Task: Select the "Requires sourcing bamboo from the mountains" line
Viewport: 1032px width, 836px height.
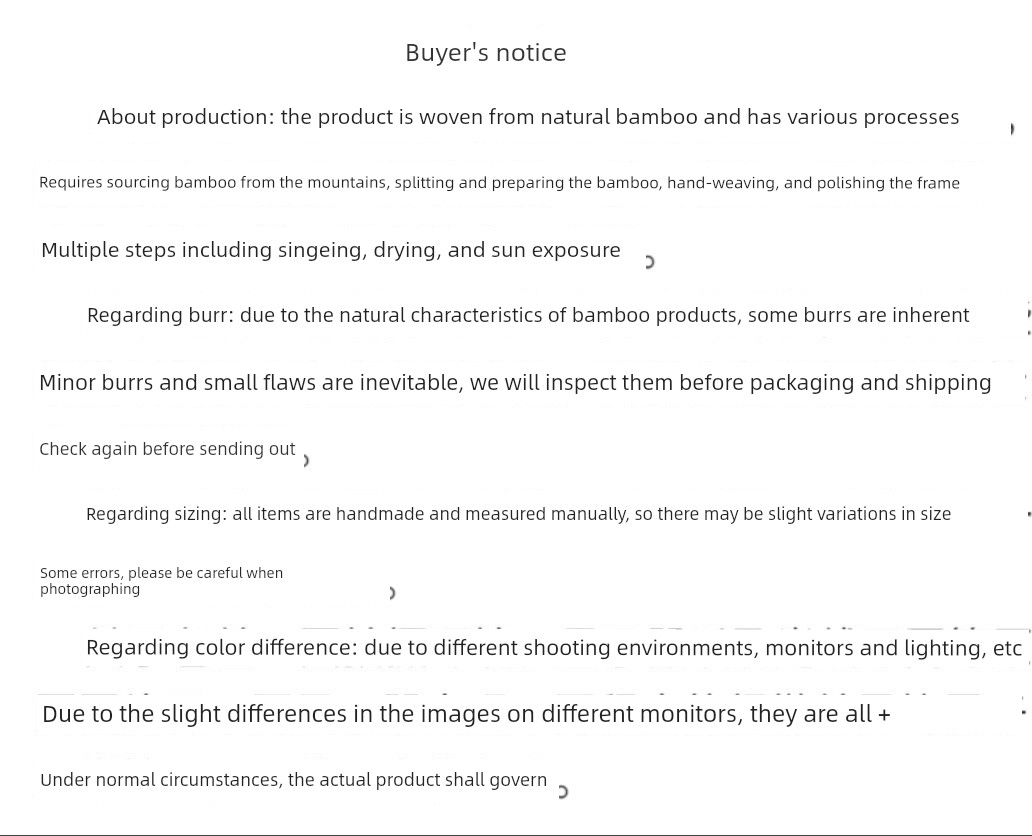Action: click(x=499, y=183)
